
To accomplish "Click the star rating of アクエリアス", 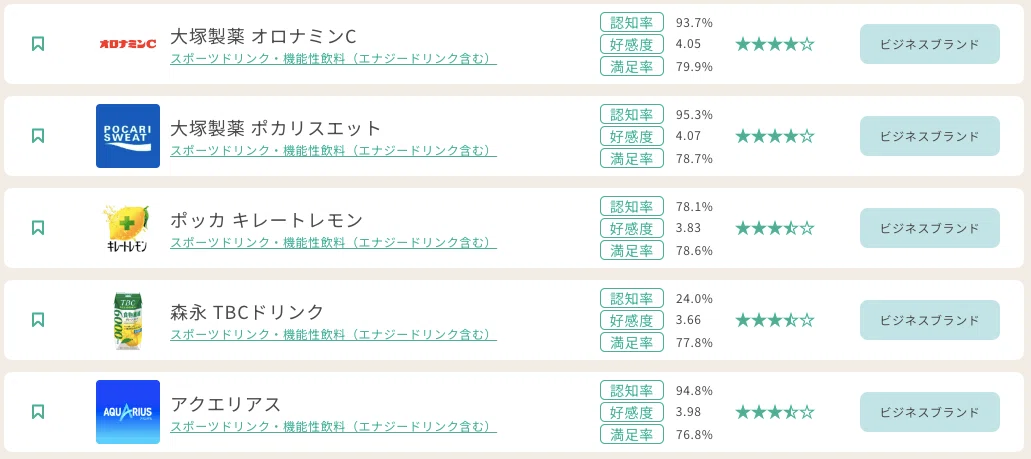I will (x=775, y=412).
